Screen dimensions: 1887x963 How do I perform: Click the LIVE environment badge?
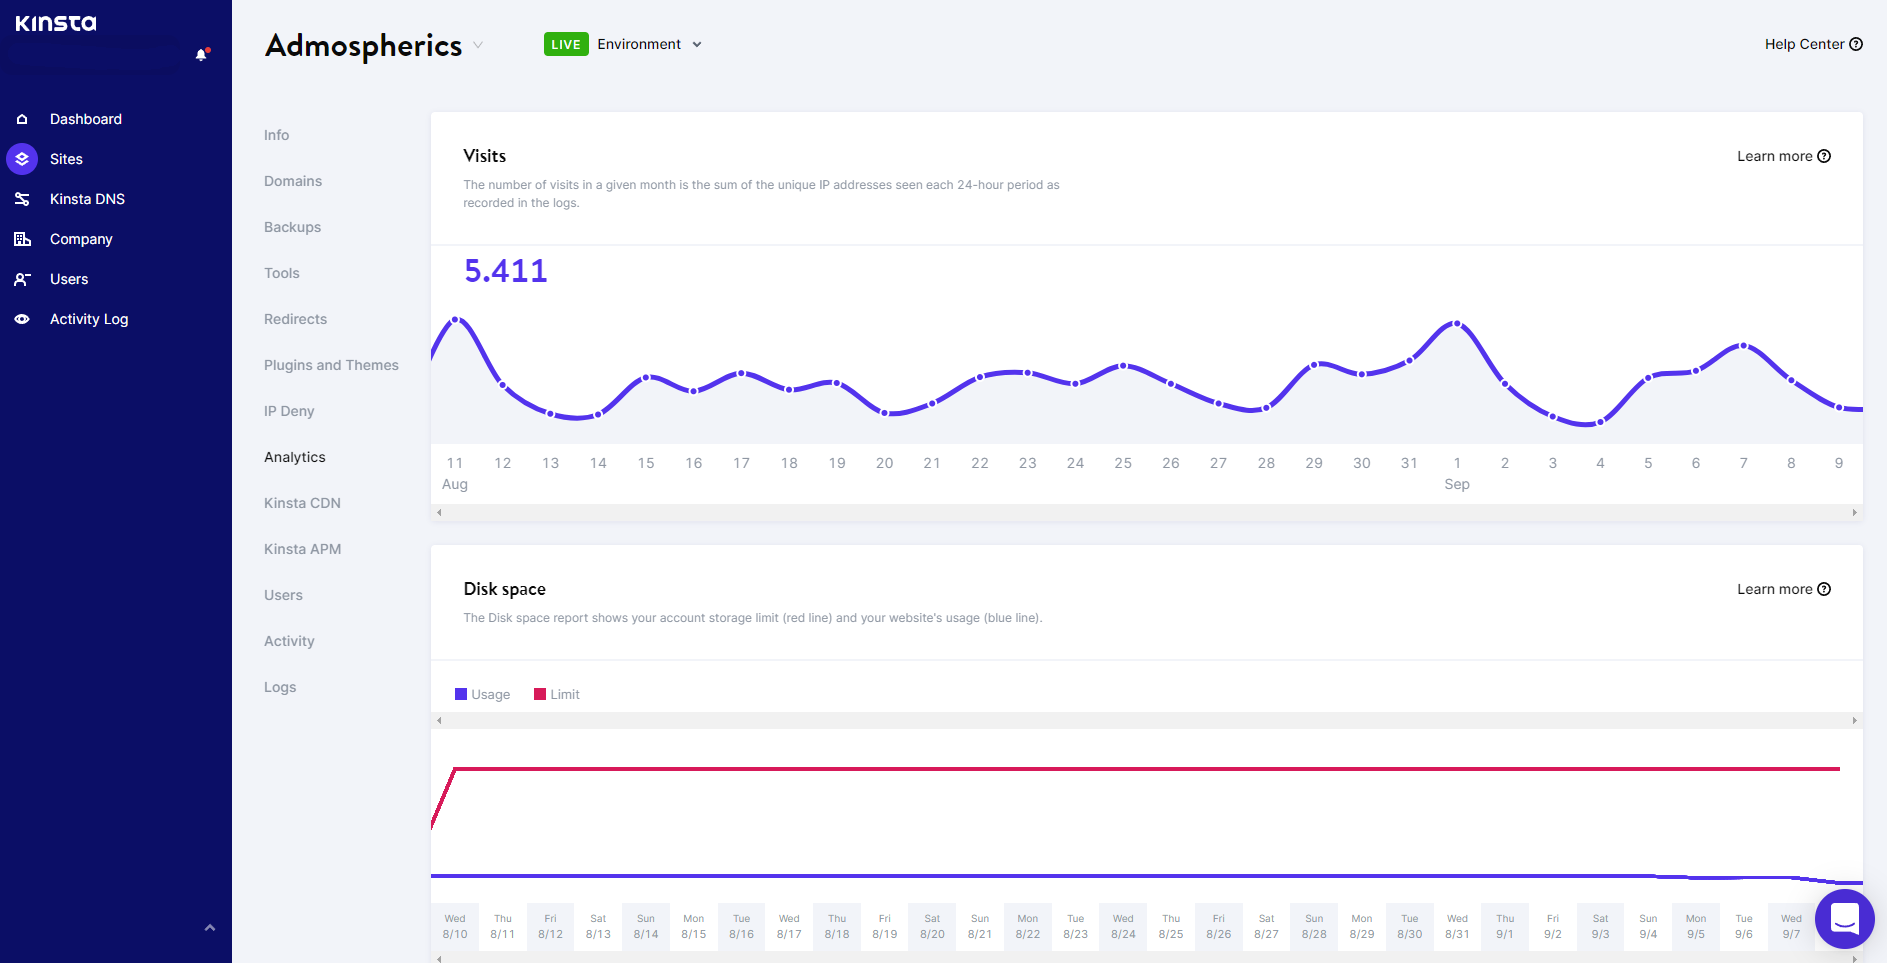tap(566, 44)
